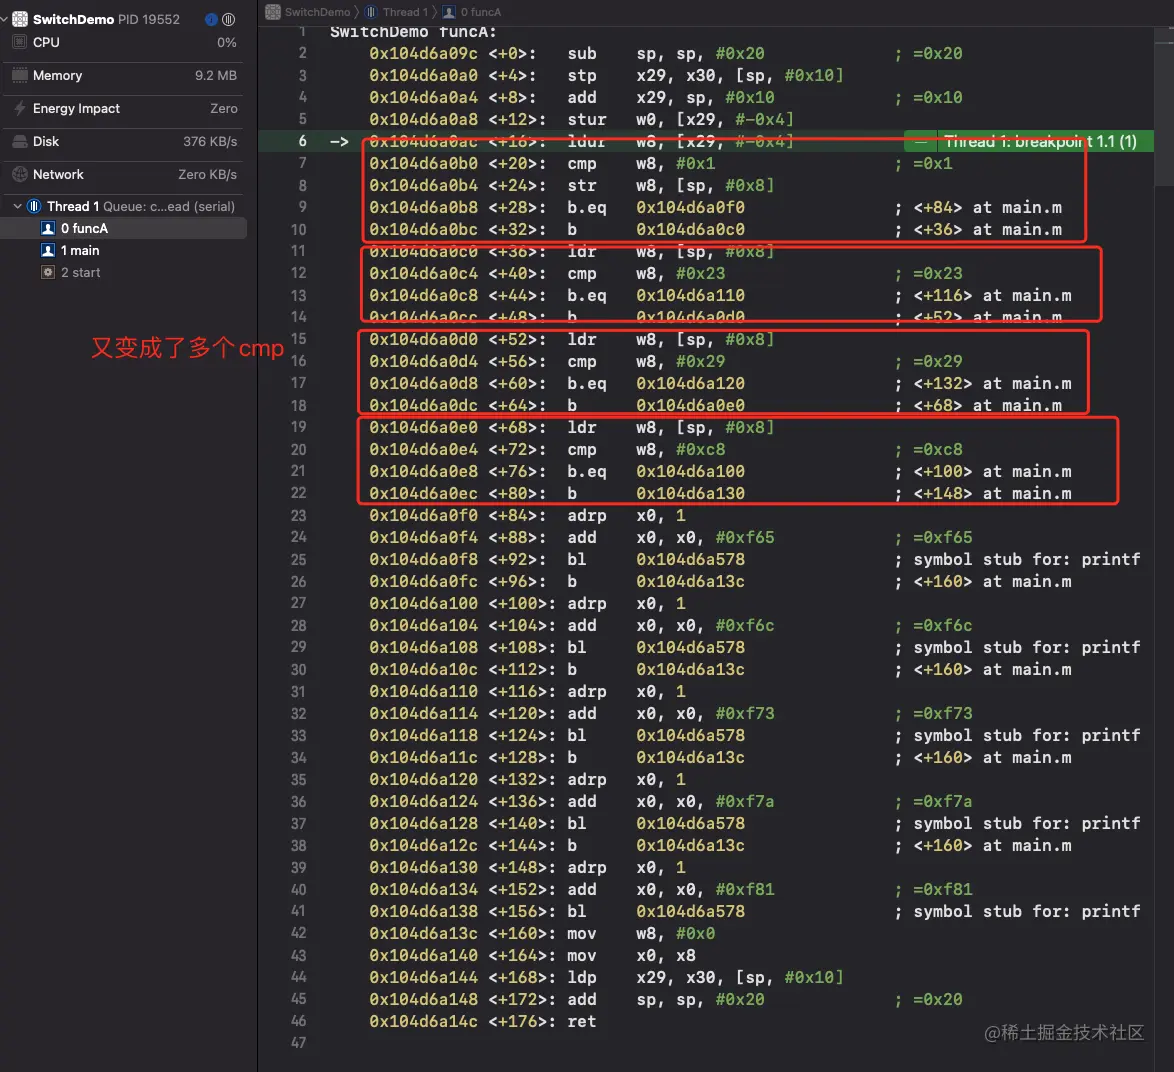
Task: Click the program counter arrow on line 6
Action: pyautogui.click(x=339, y=141)
